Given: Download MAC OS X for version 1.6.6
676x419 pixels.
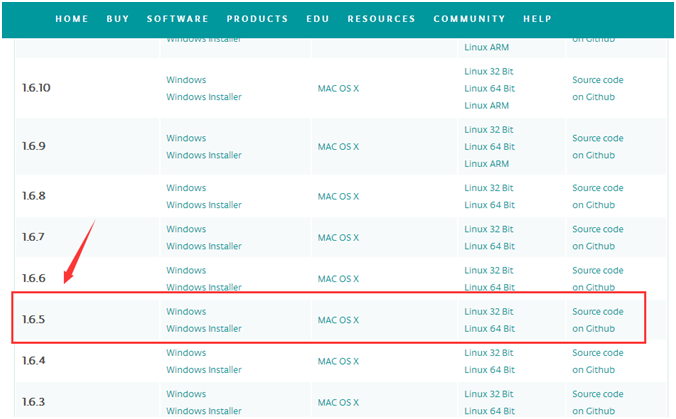Looking at the screenshot, I should pyautogui.click(x=338, y=279).
